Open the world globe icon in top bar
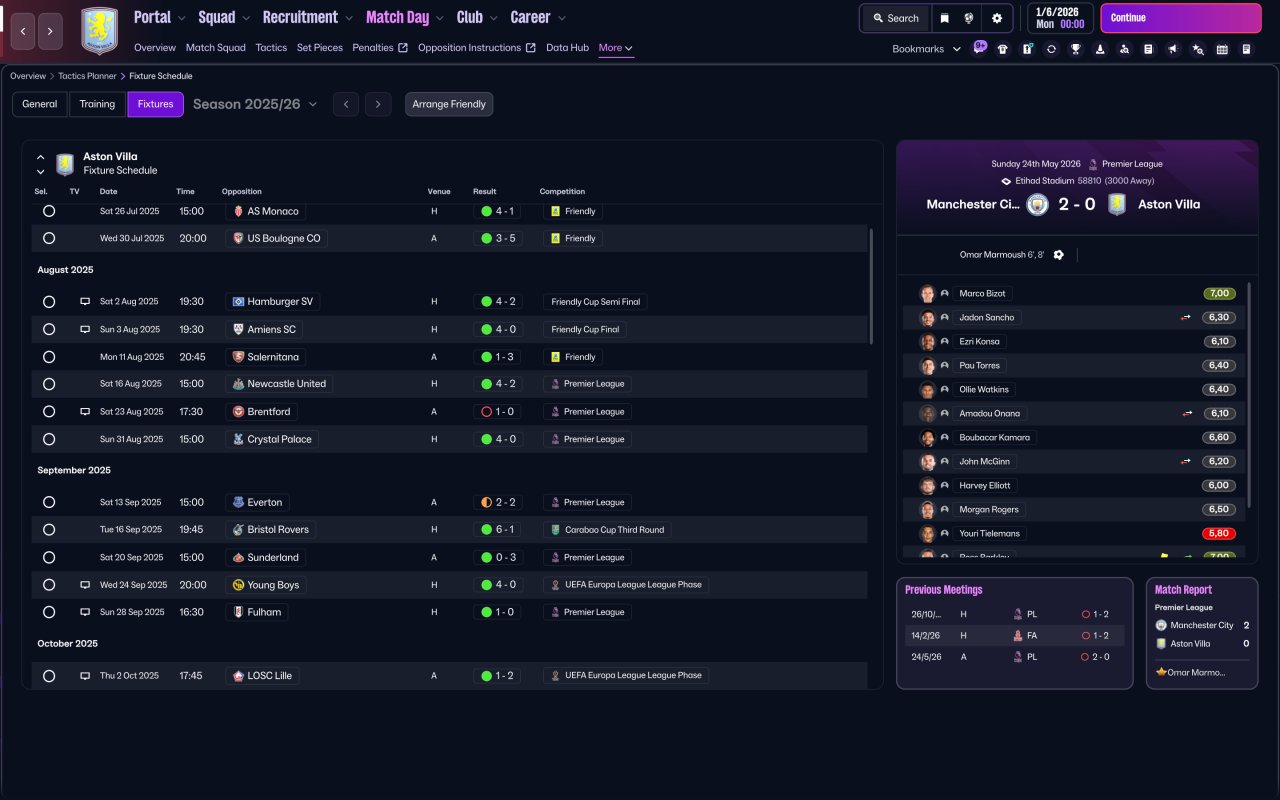This screenshot has height=800, width=1280. pos(969,18)
